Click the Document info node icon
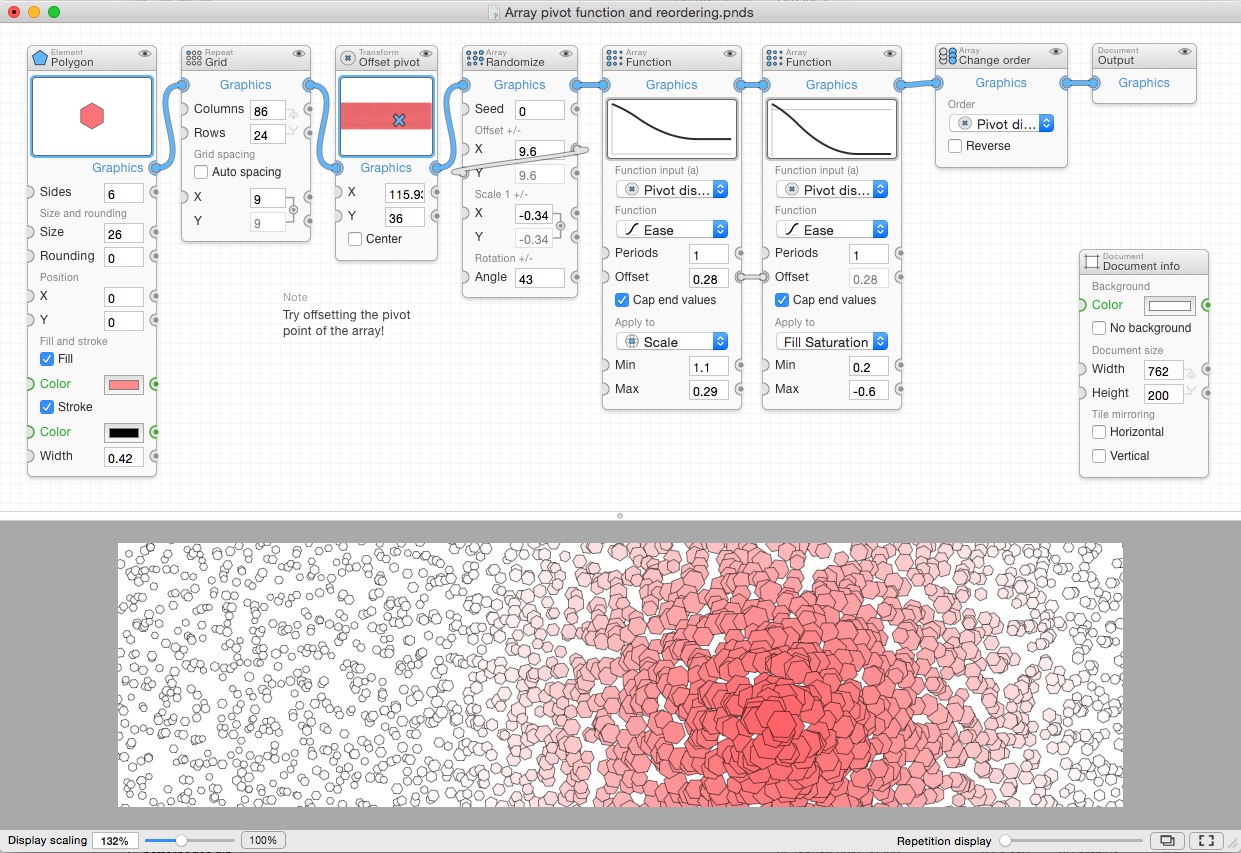The height and width of the screenshot is (853, 1241). [1092, 262]
